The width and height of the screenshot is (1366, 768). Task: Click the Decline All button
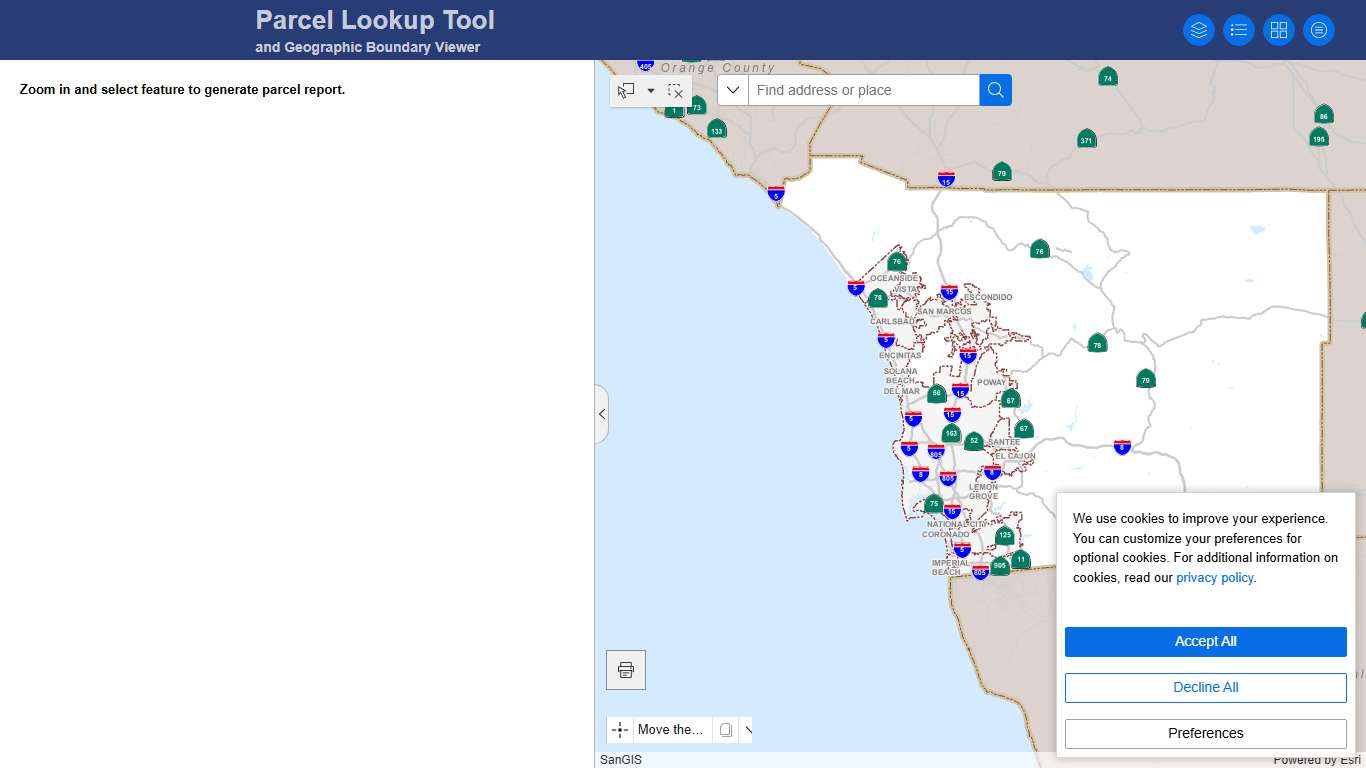tap(1205, 687)
